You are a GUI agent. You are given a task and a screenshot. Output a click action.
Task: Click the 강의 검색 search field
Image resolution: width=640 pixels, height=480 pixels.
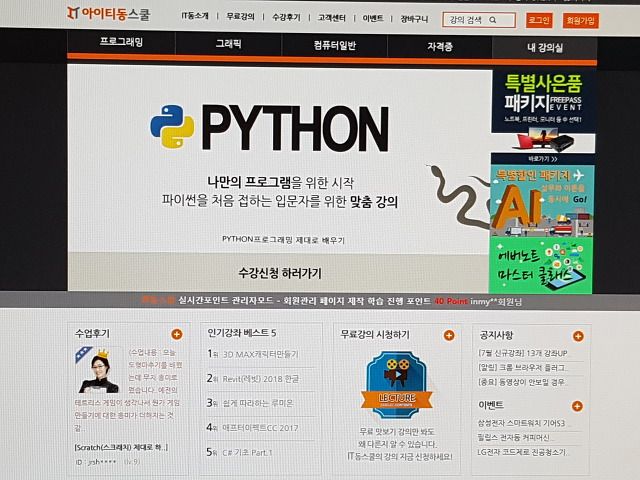tap(479, 20)
